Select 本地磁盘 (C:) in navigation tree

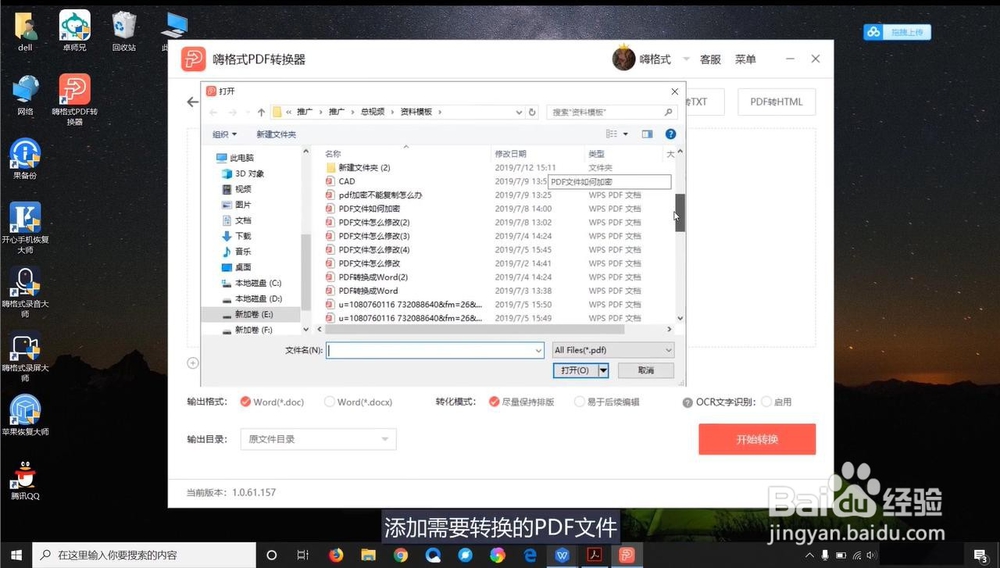252,283
